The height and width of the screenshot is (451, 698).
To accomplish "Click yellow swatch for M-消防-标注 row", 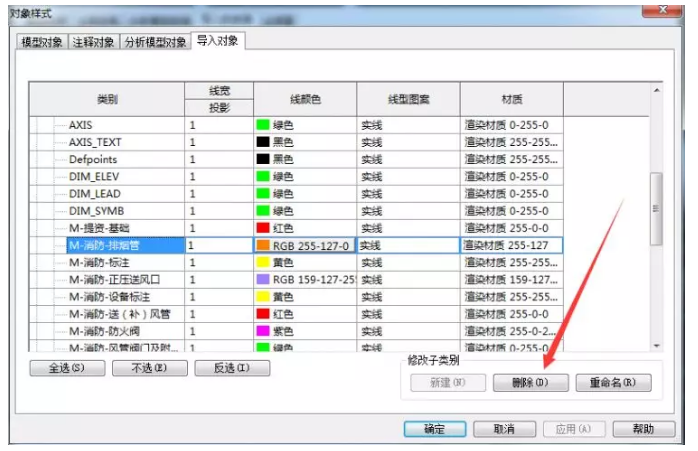I will tap(263, 262).
